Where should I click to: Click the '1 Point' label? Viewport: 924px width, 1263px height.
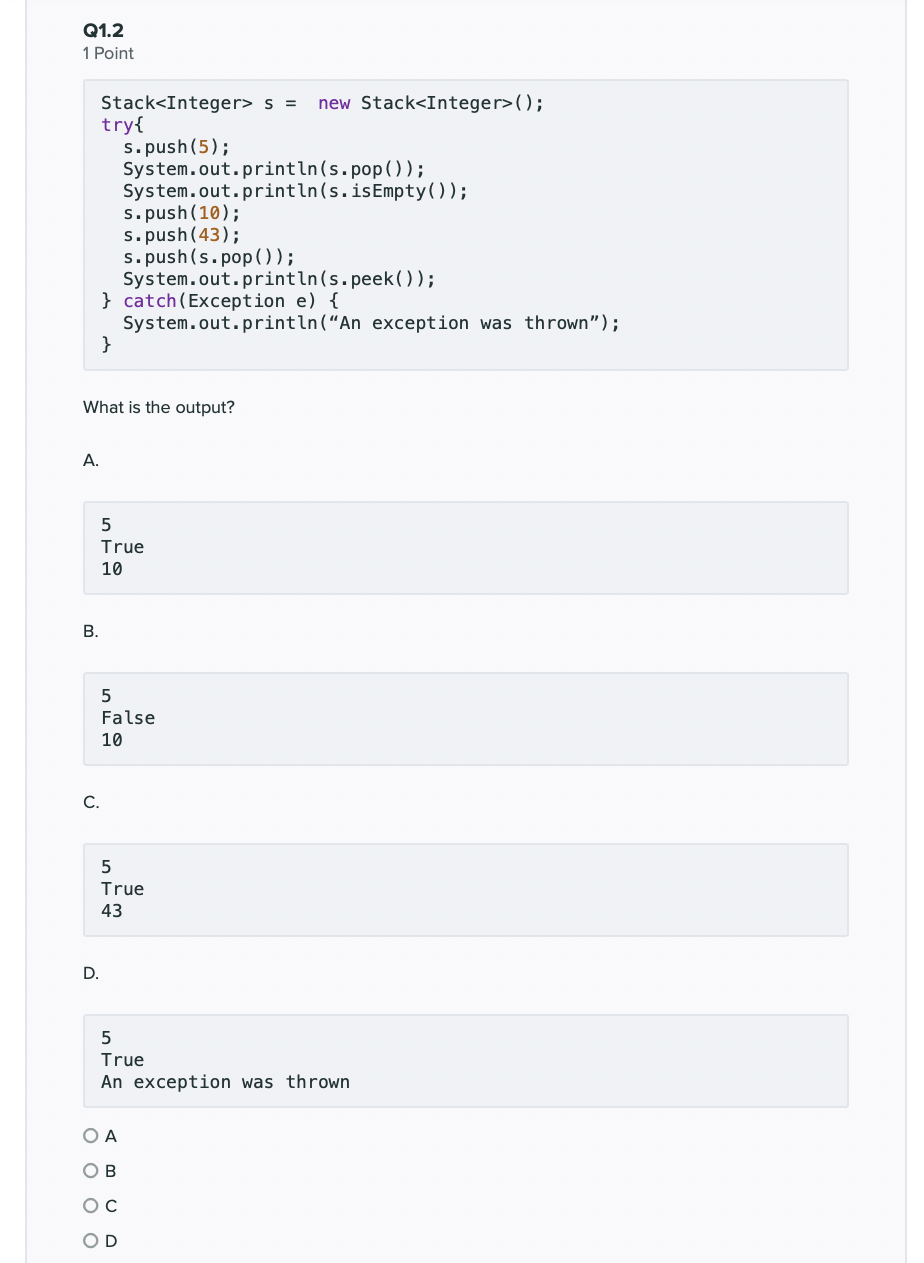click(107, 53)
